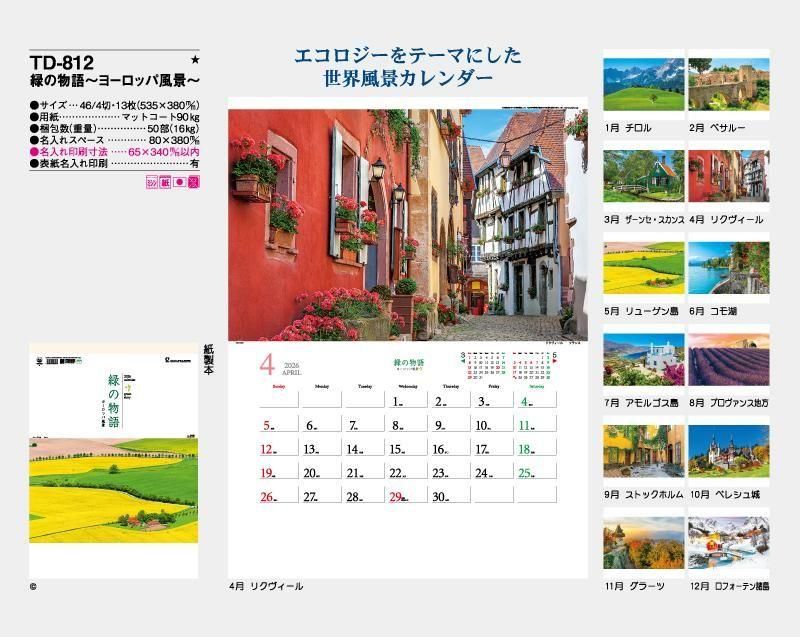Click the 2026 APRIL label

click(x=292, y=369)
